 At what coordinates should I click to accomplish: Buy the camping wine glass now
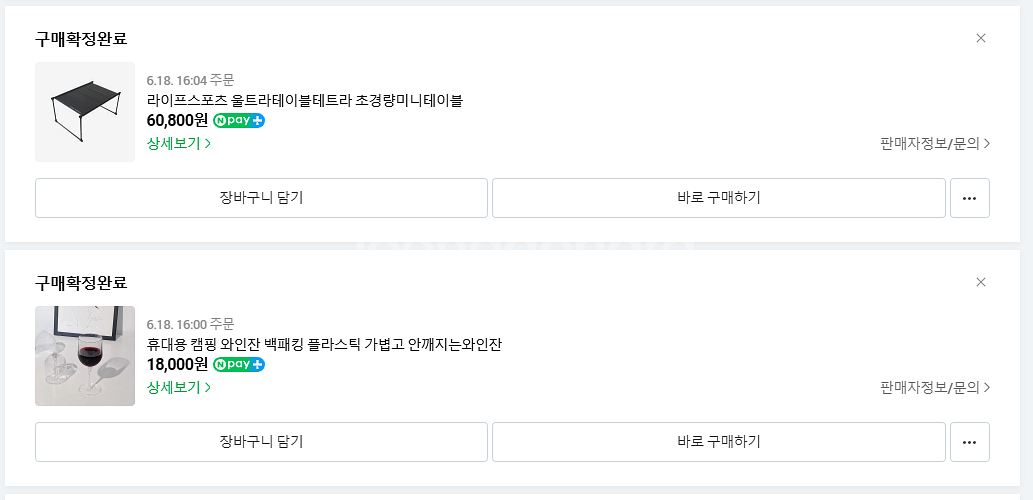coord(718,442)
